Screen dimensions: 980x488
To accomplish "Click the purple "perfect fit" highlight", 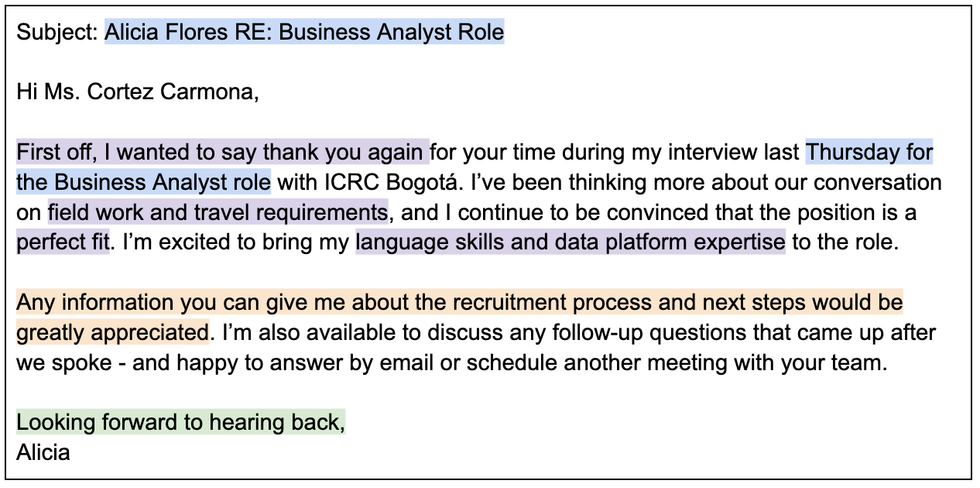I will coord(62,243).
